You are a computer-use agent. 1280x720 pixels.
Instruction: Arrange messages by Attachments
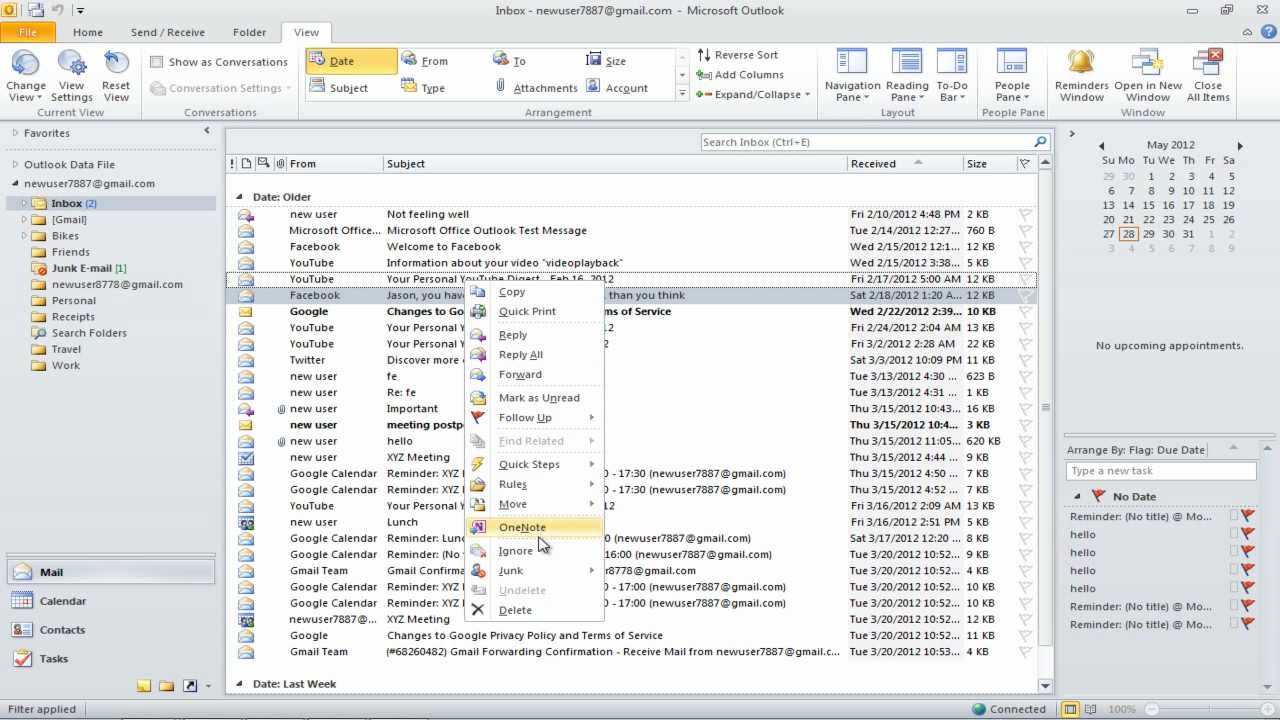[x=536, y=88]
